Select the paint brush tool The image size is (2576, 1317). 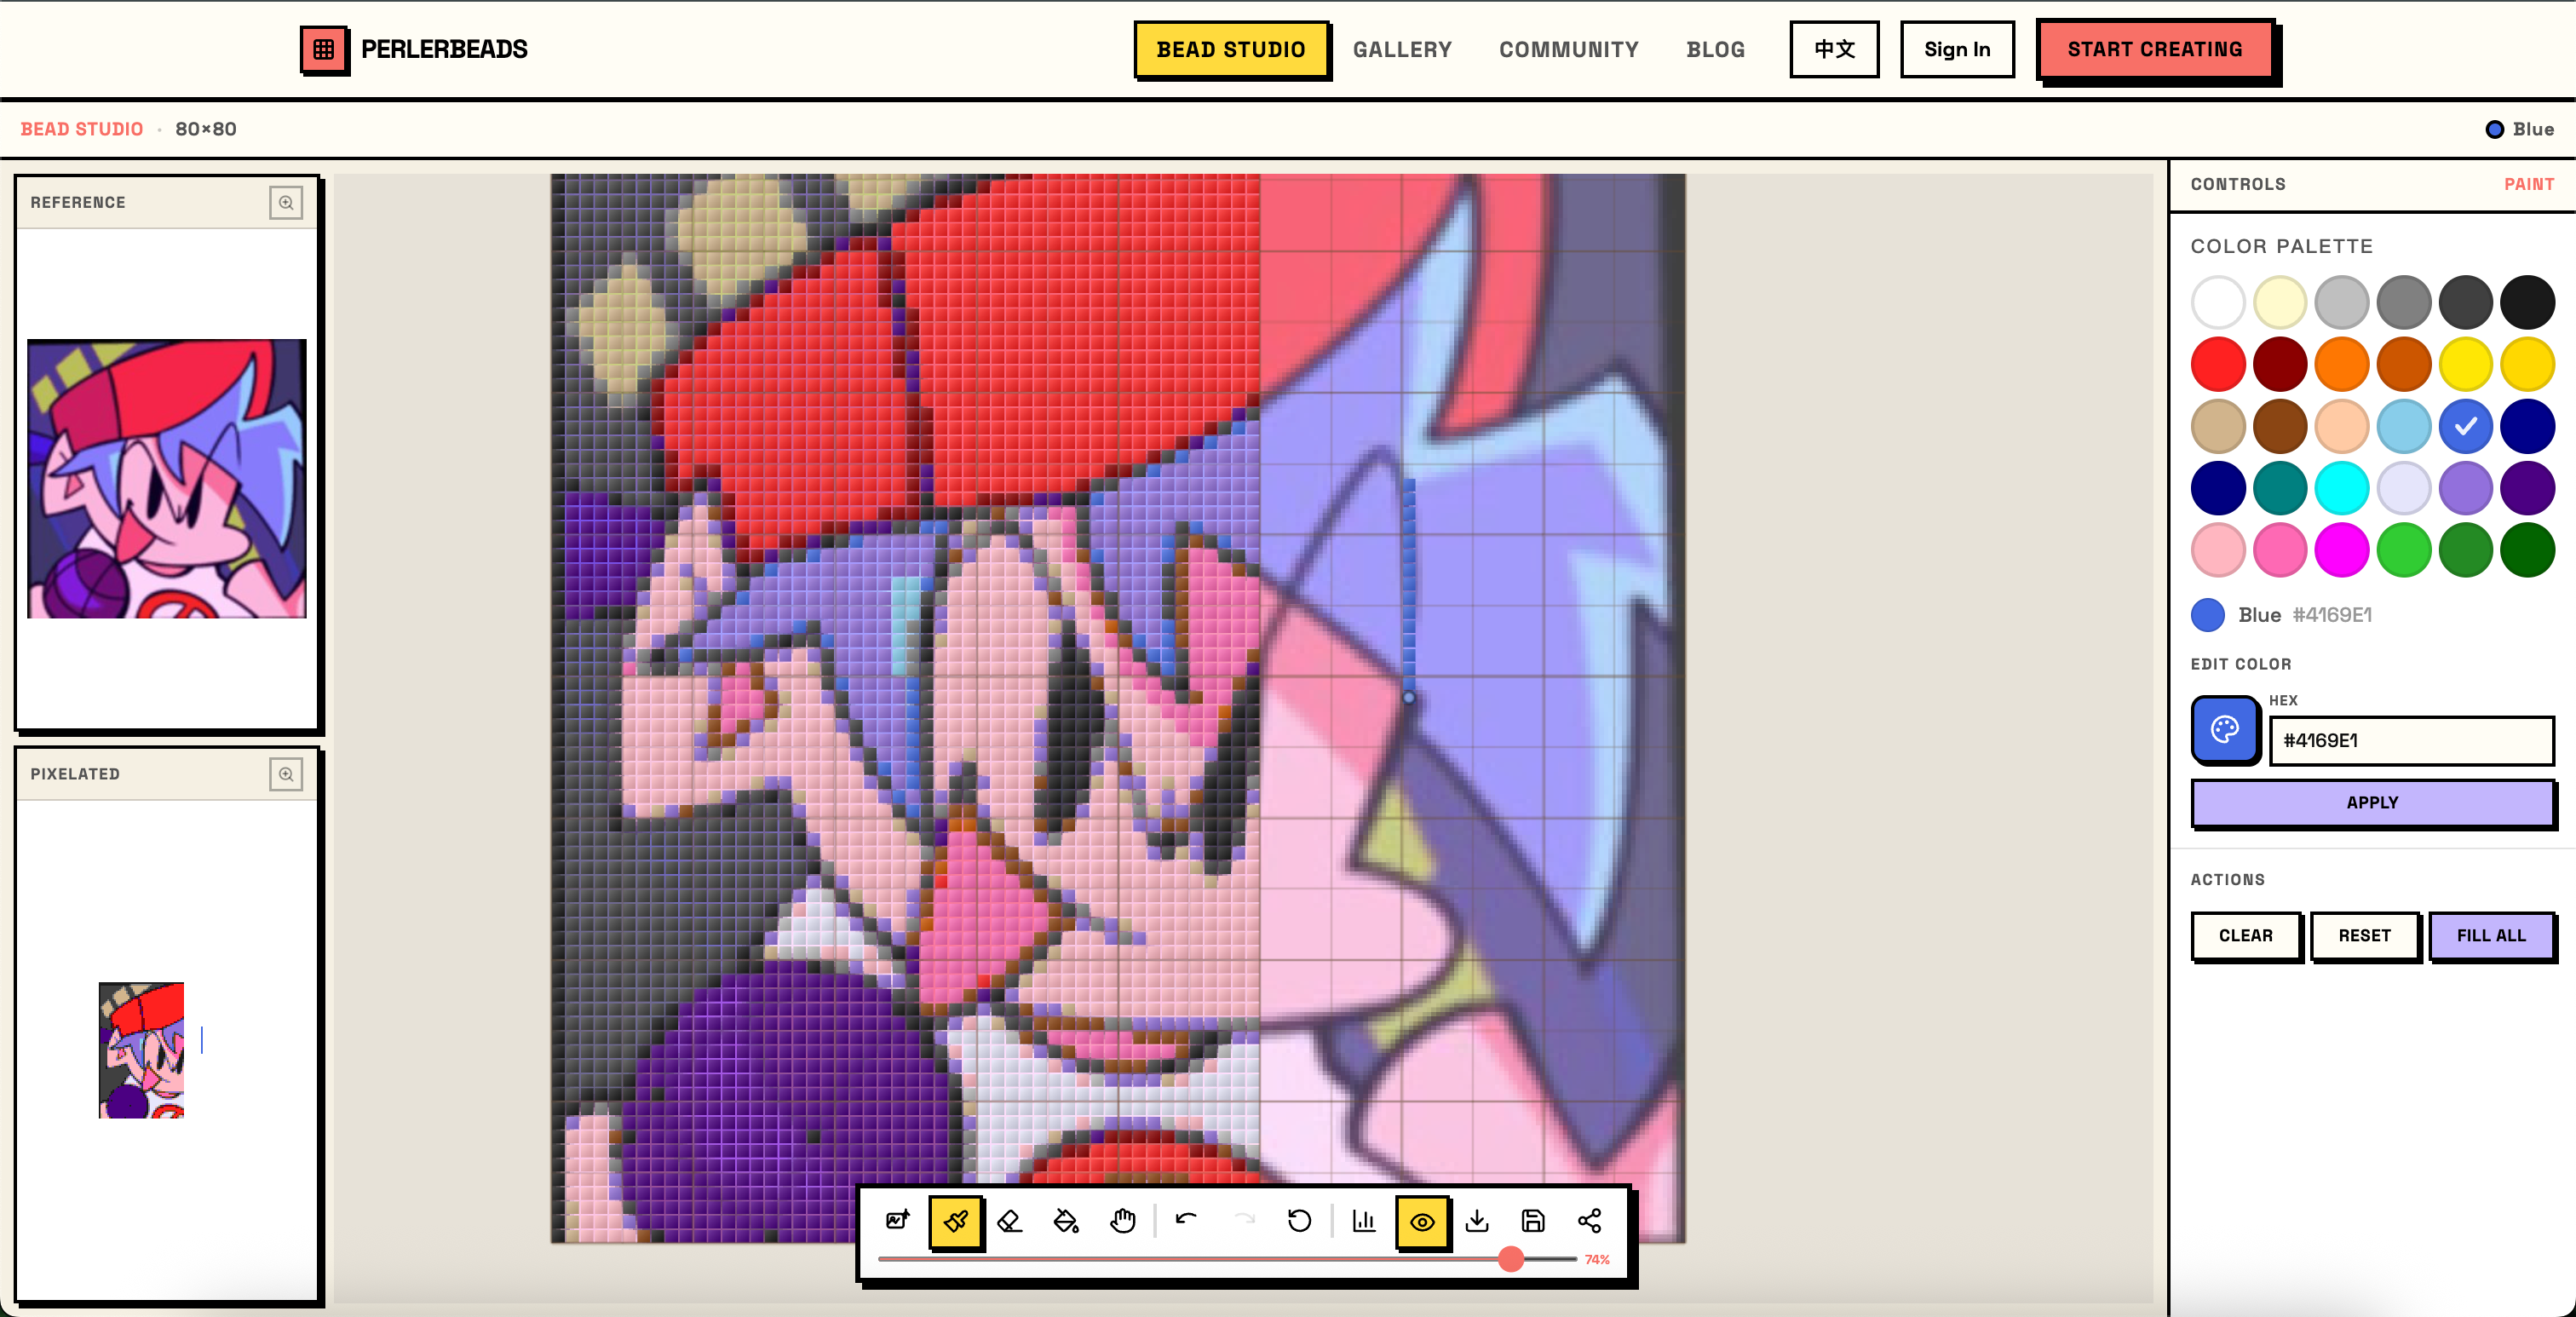(955, 1221)
